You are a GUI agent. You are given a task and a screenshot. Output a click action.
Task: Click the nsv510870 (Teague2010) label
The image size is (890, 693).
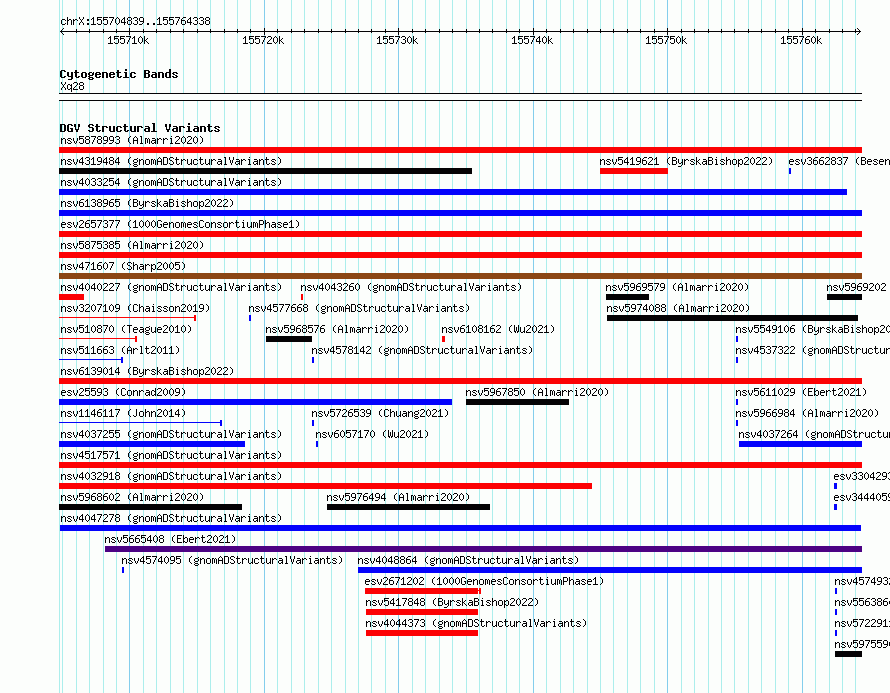coord(126,329)
